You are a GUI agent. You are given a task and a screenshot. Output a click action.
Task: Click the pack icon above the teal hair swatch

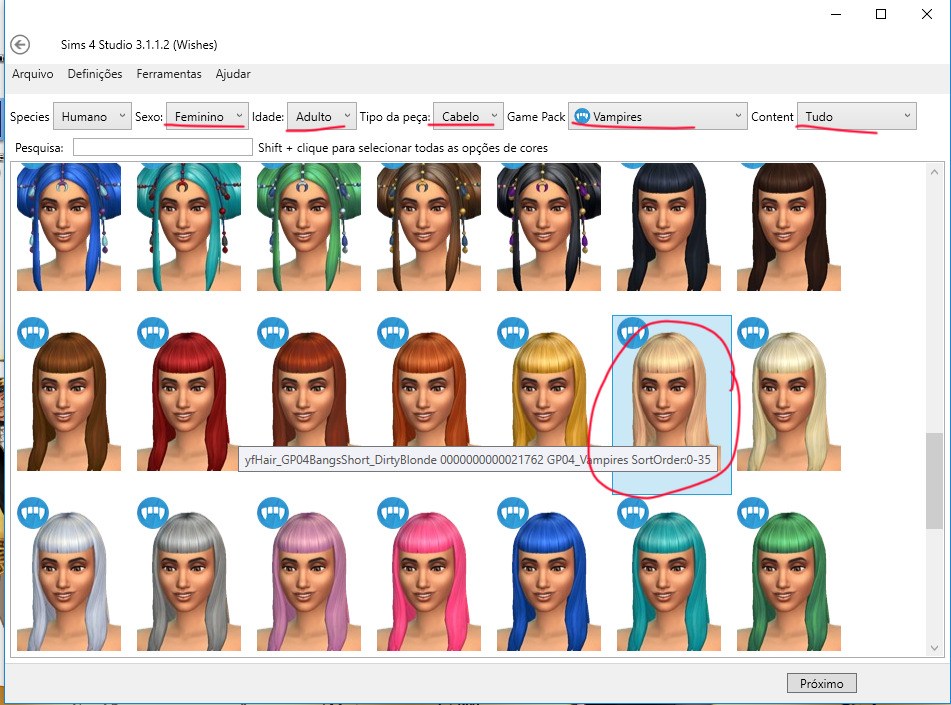tap(632, 512)
